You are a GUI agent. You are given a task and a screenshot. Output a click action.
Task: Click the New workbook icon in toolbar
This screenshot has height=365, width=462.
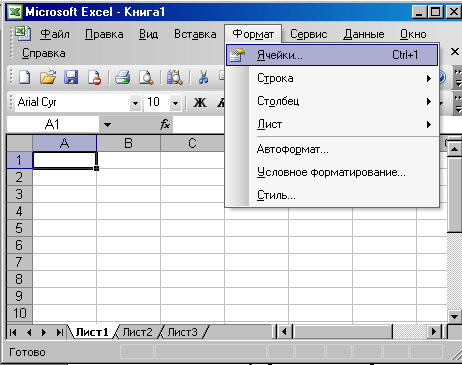pos(25,77)
